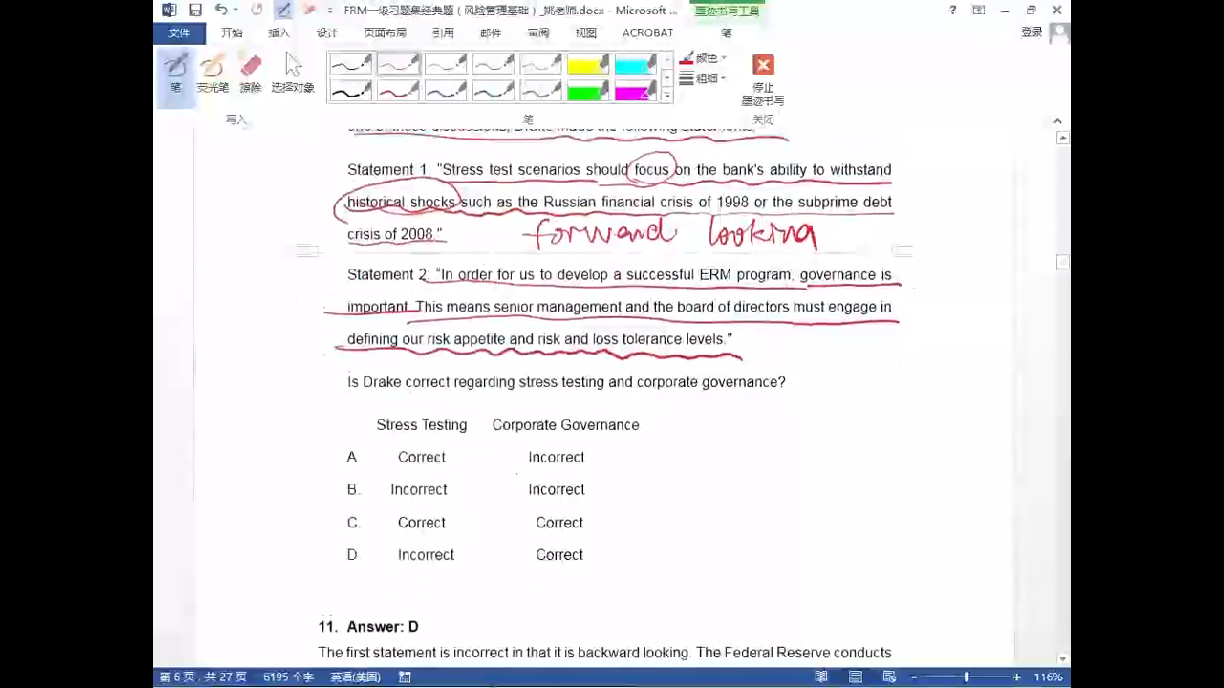Open the Design (设计) tab

pyautogui.click(x=327, y=33)
